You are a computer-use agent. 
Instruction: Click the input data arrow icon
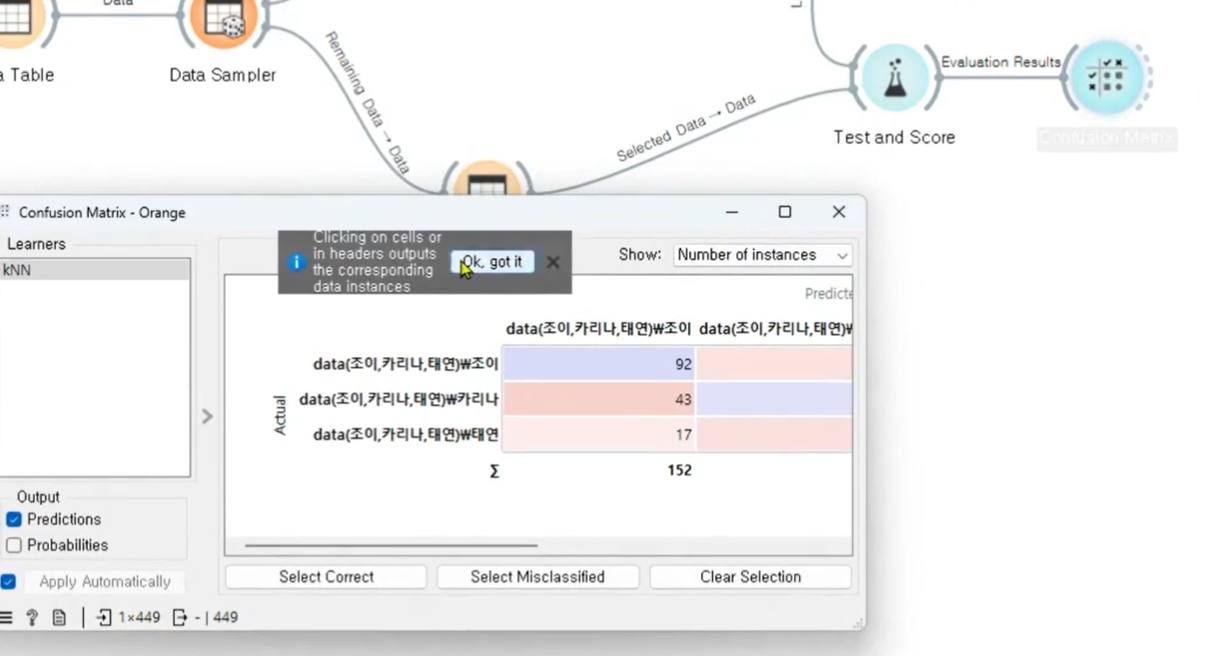pyautogui.click(x=104, y=618)
